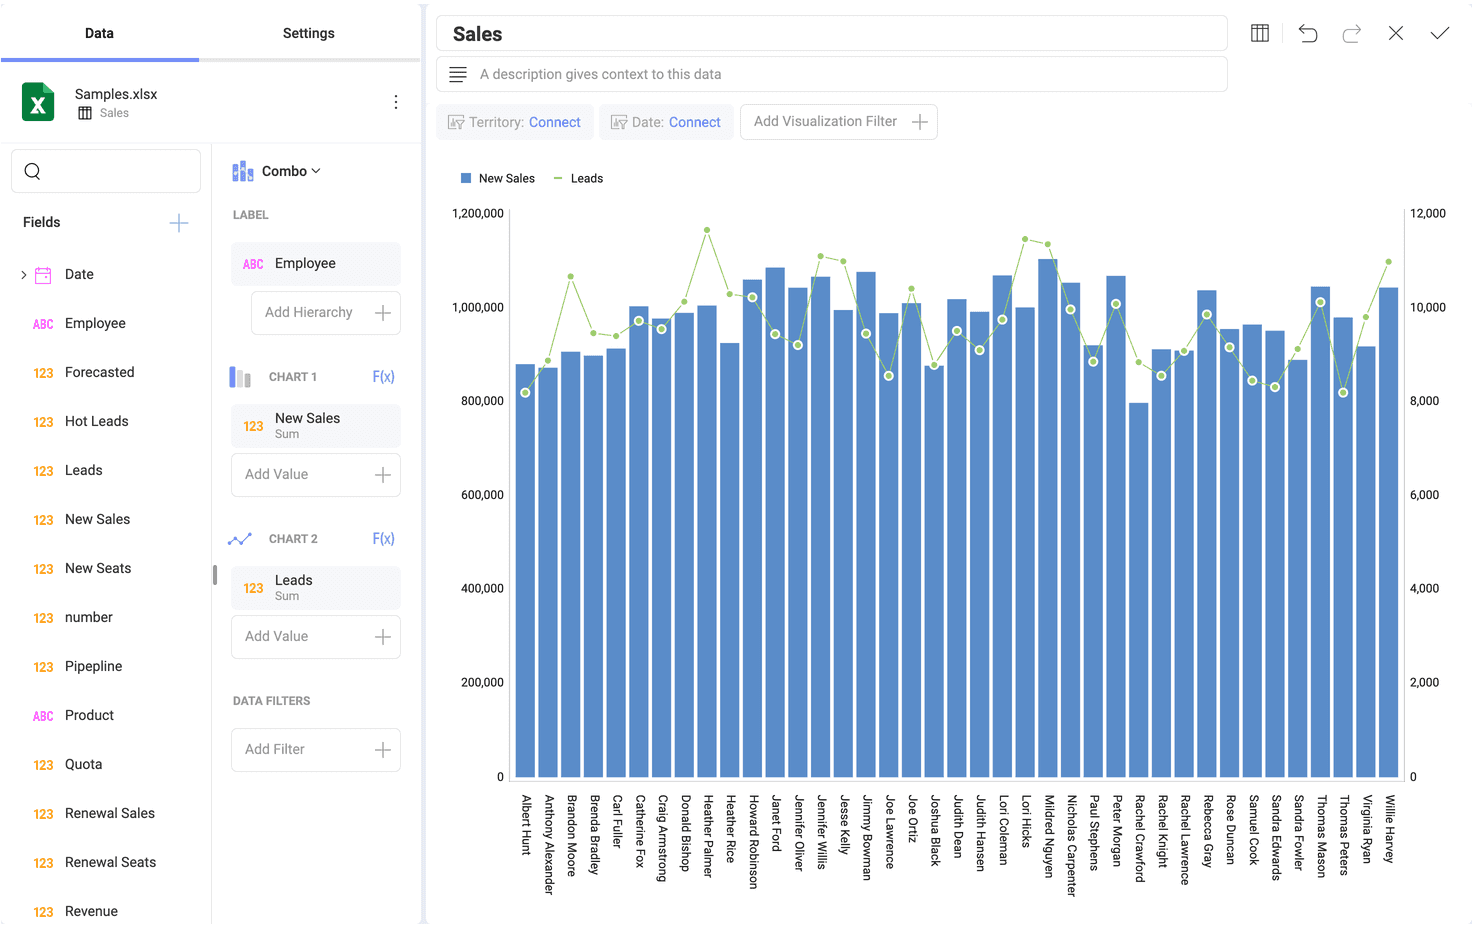
Task: Click the description lines icon
Action: pos(458,74)
